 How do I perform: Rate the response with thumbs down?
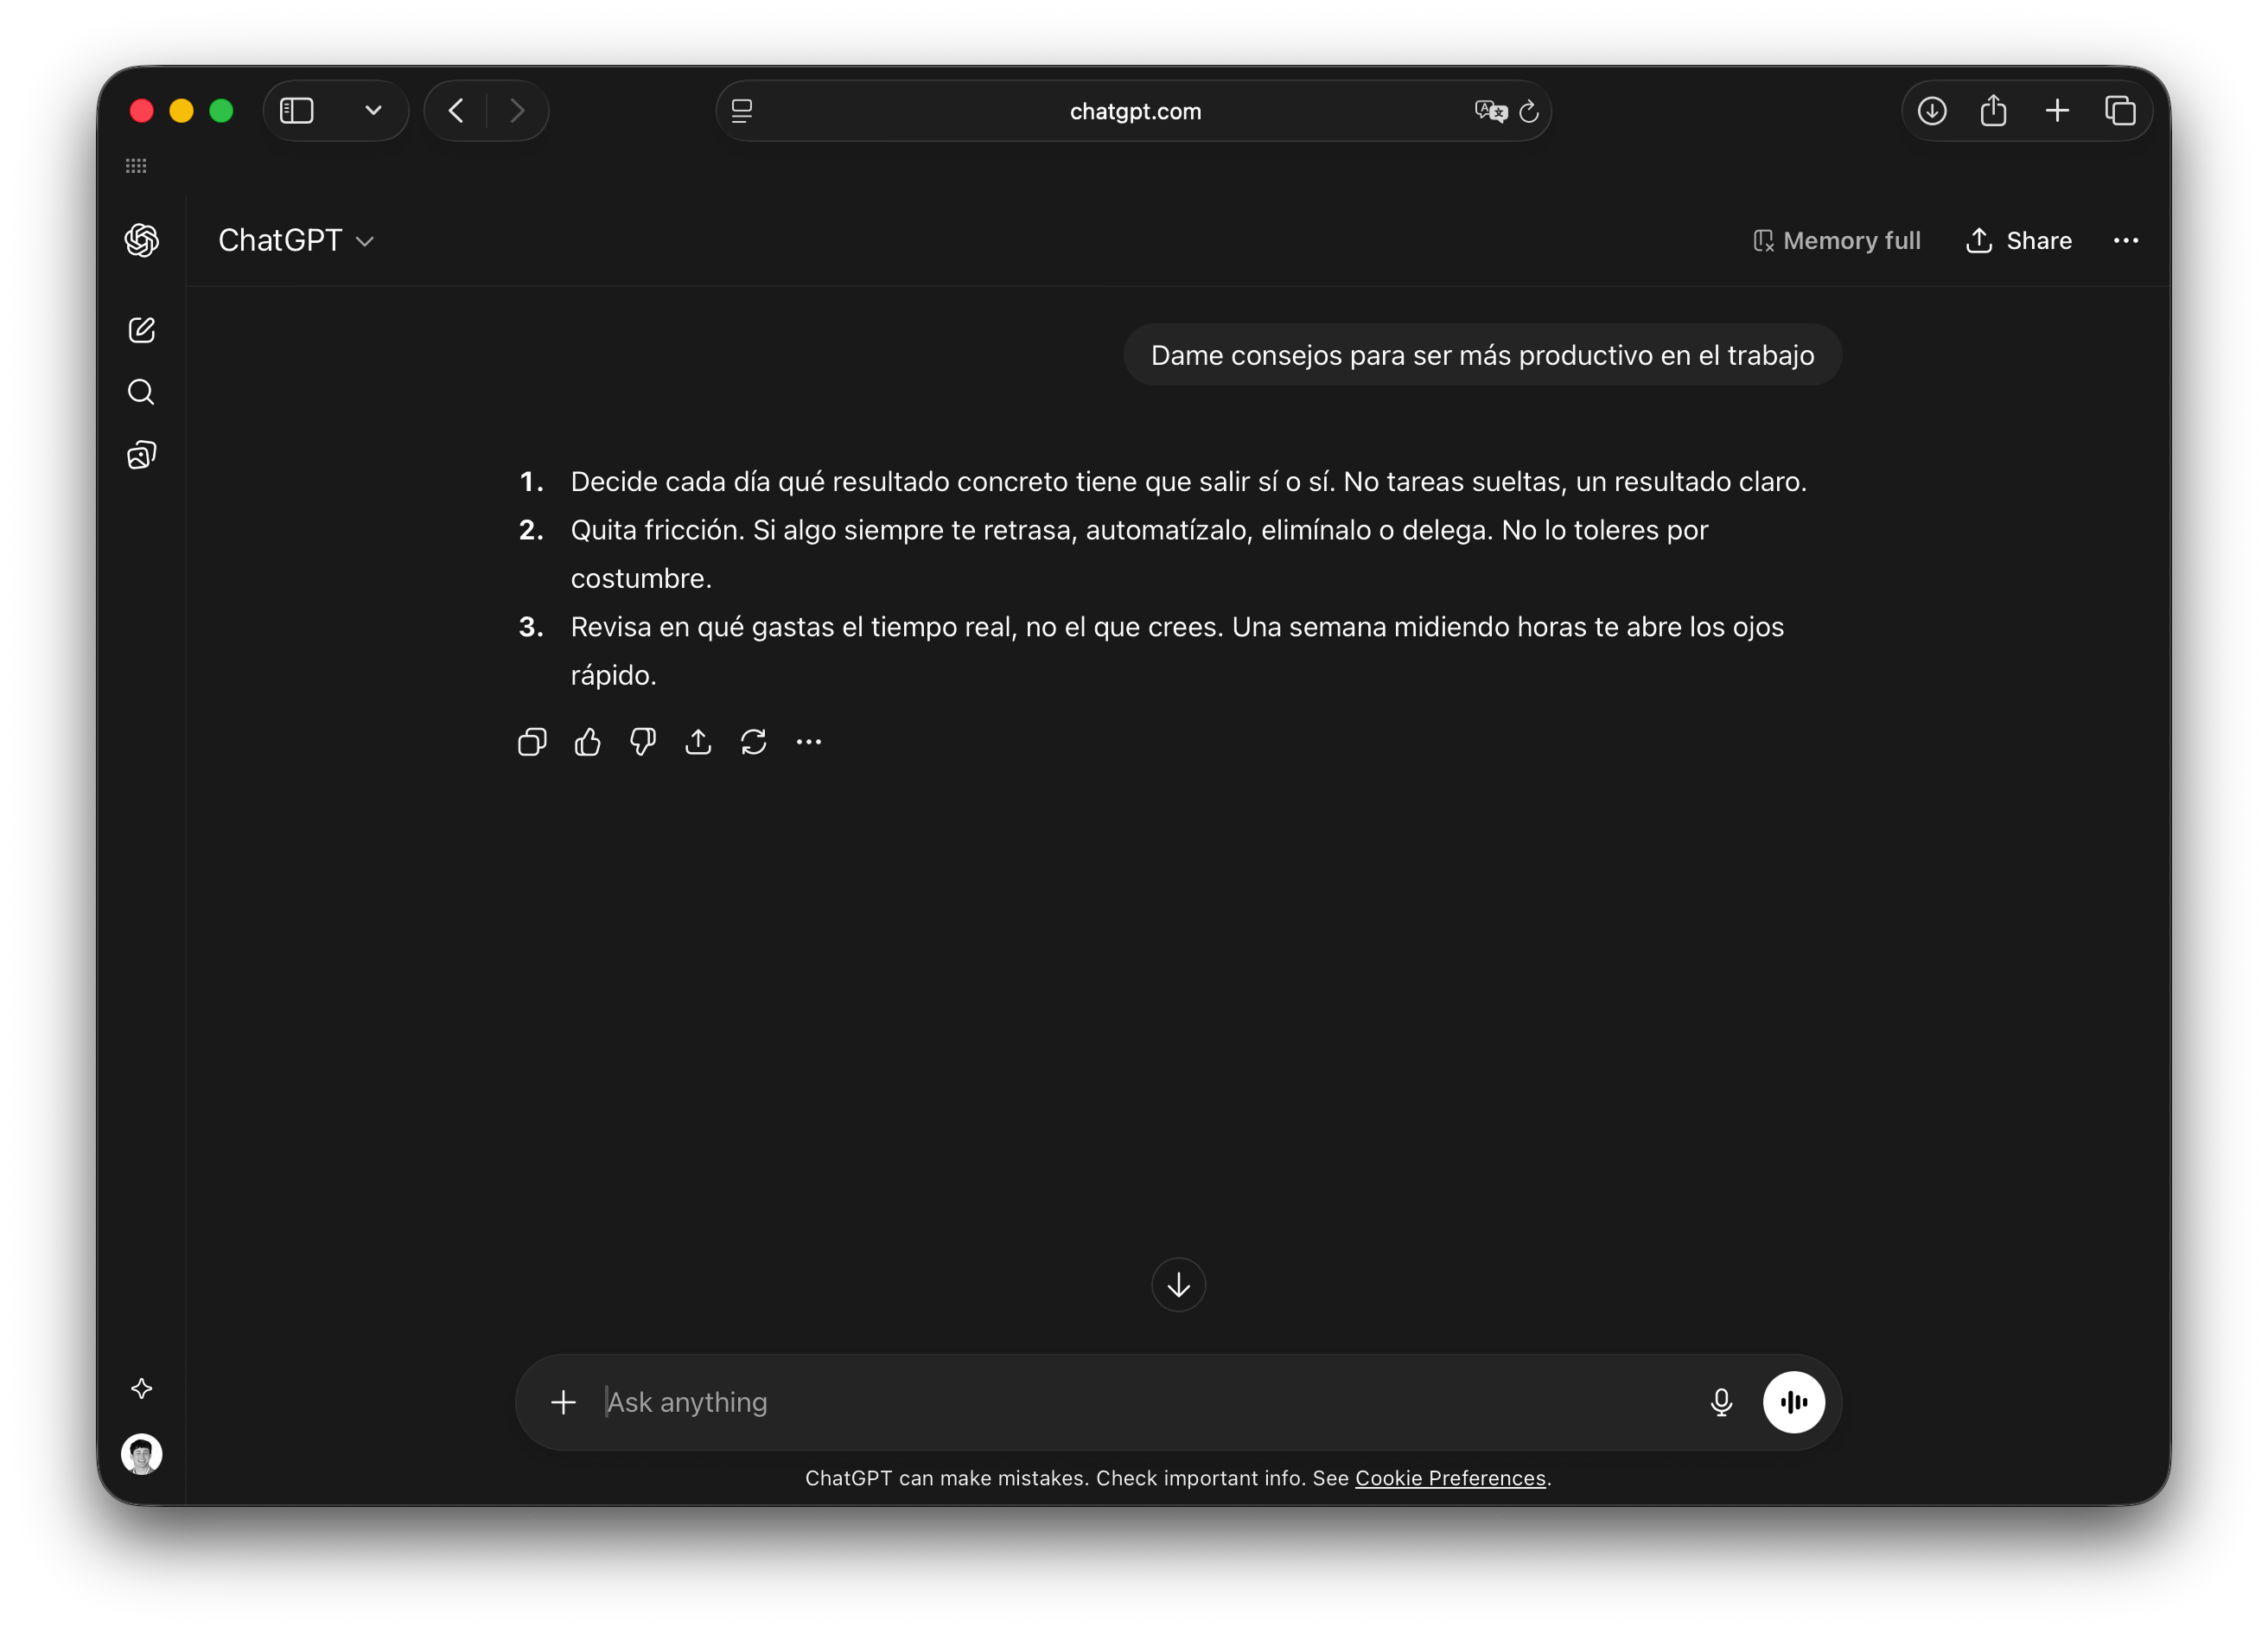coord(642,741)
